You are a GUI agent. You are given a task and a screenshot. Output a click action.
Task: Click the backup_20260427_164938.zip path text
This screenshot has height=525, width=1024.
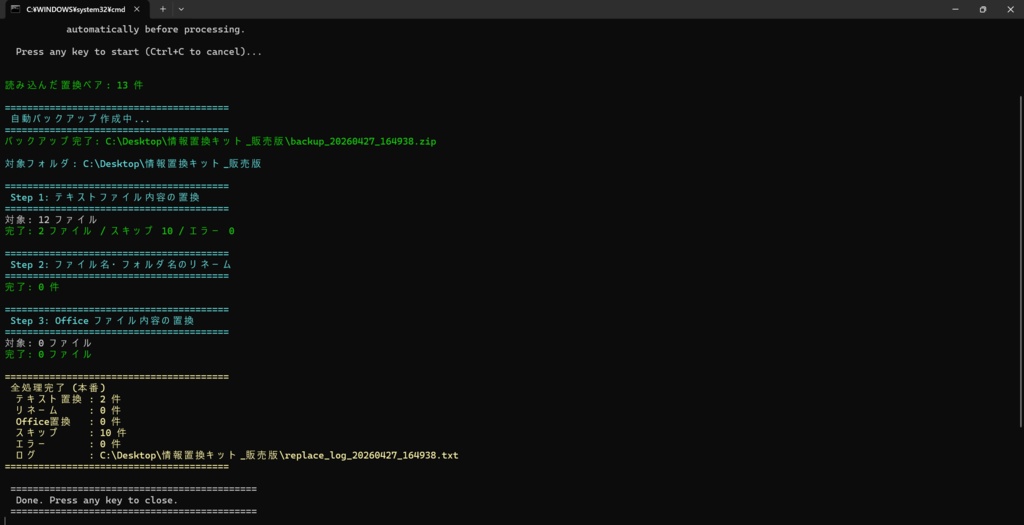[x=362, y=142]
